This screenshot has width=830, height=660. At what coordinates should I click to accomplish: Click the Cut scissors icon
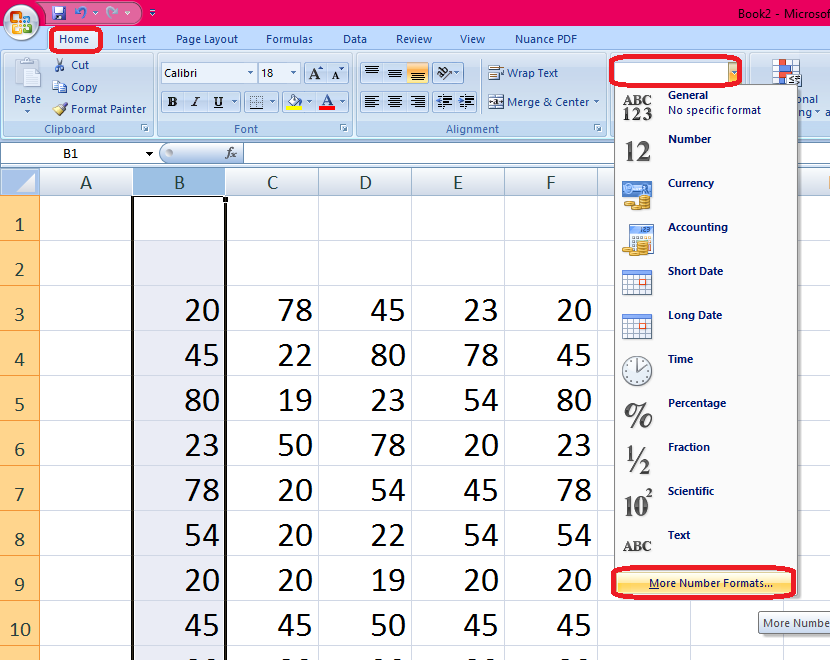click(x=59, y=64)
